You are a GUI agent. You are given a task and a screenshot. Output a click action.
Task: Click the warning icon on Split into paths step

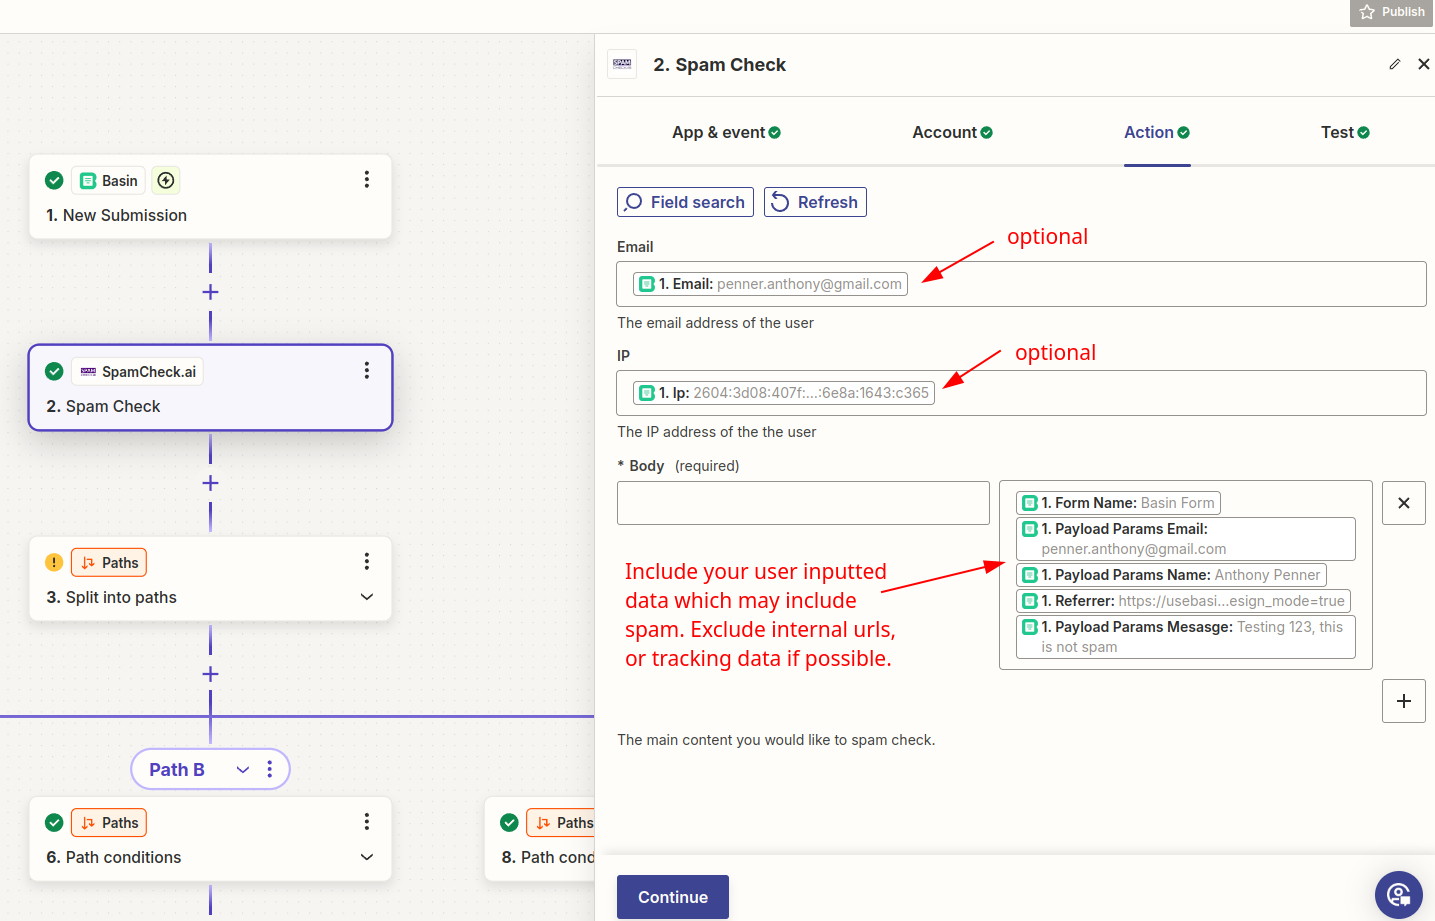[x=54, y=563]
